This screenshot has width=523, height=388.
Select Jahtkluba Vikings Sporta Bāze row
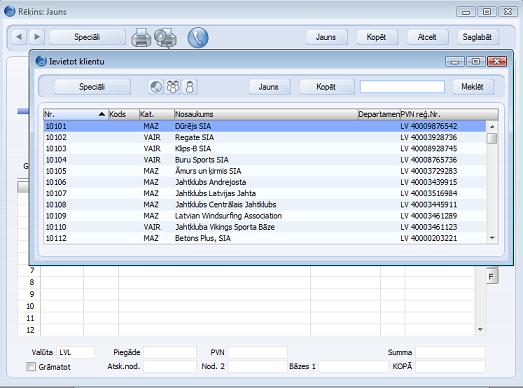265,227
